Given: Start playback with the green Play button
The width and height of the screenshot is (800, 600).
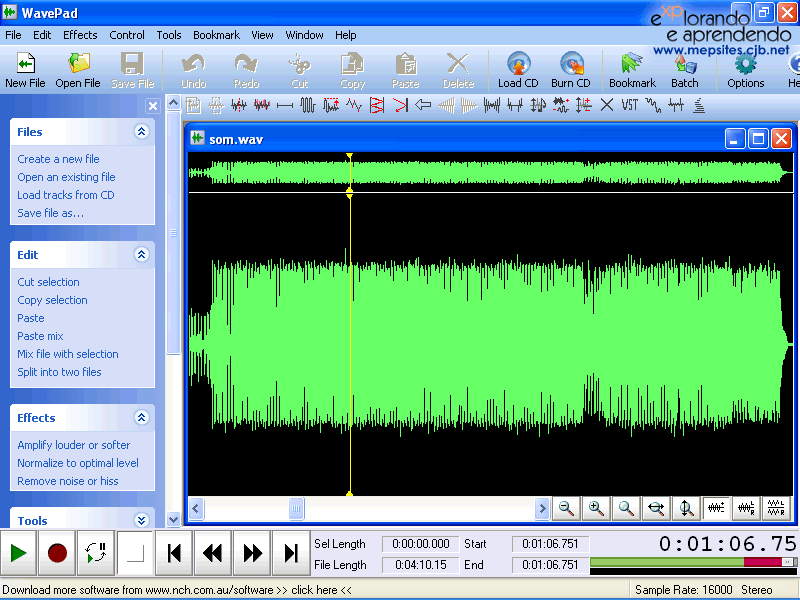Looking at the screenshot, I should click(x=18, y=553).
